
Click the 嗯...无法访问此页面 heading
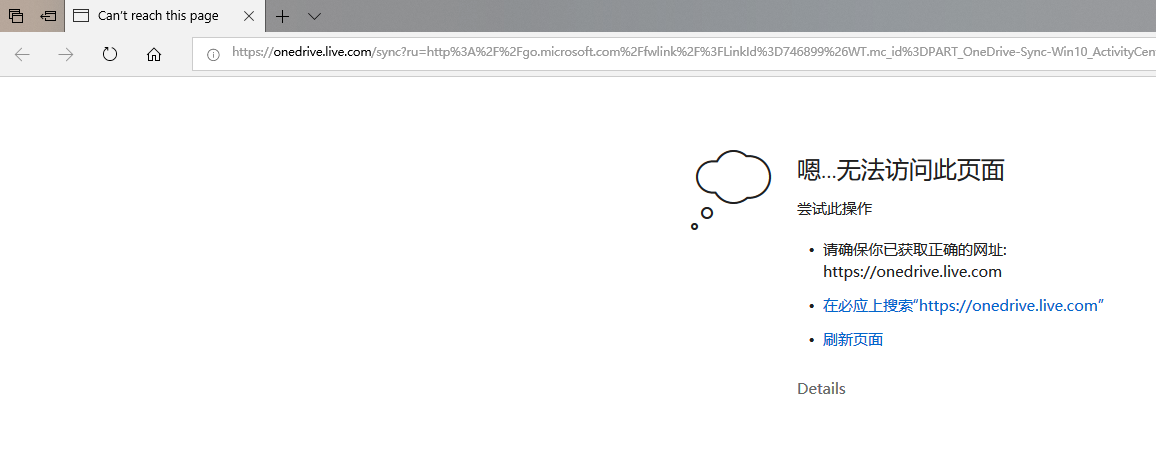click(x=901, y=170)
